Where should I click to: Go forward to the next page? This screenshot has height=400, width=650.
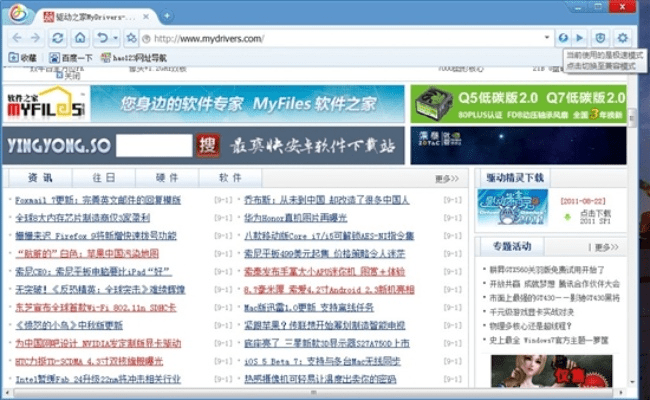click(36, 38)
